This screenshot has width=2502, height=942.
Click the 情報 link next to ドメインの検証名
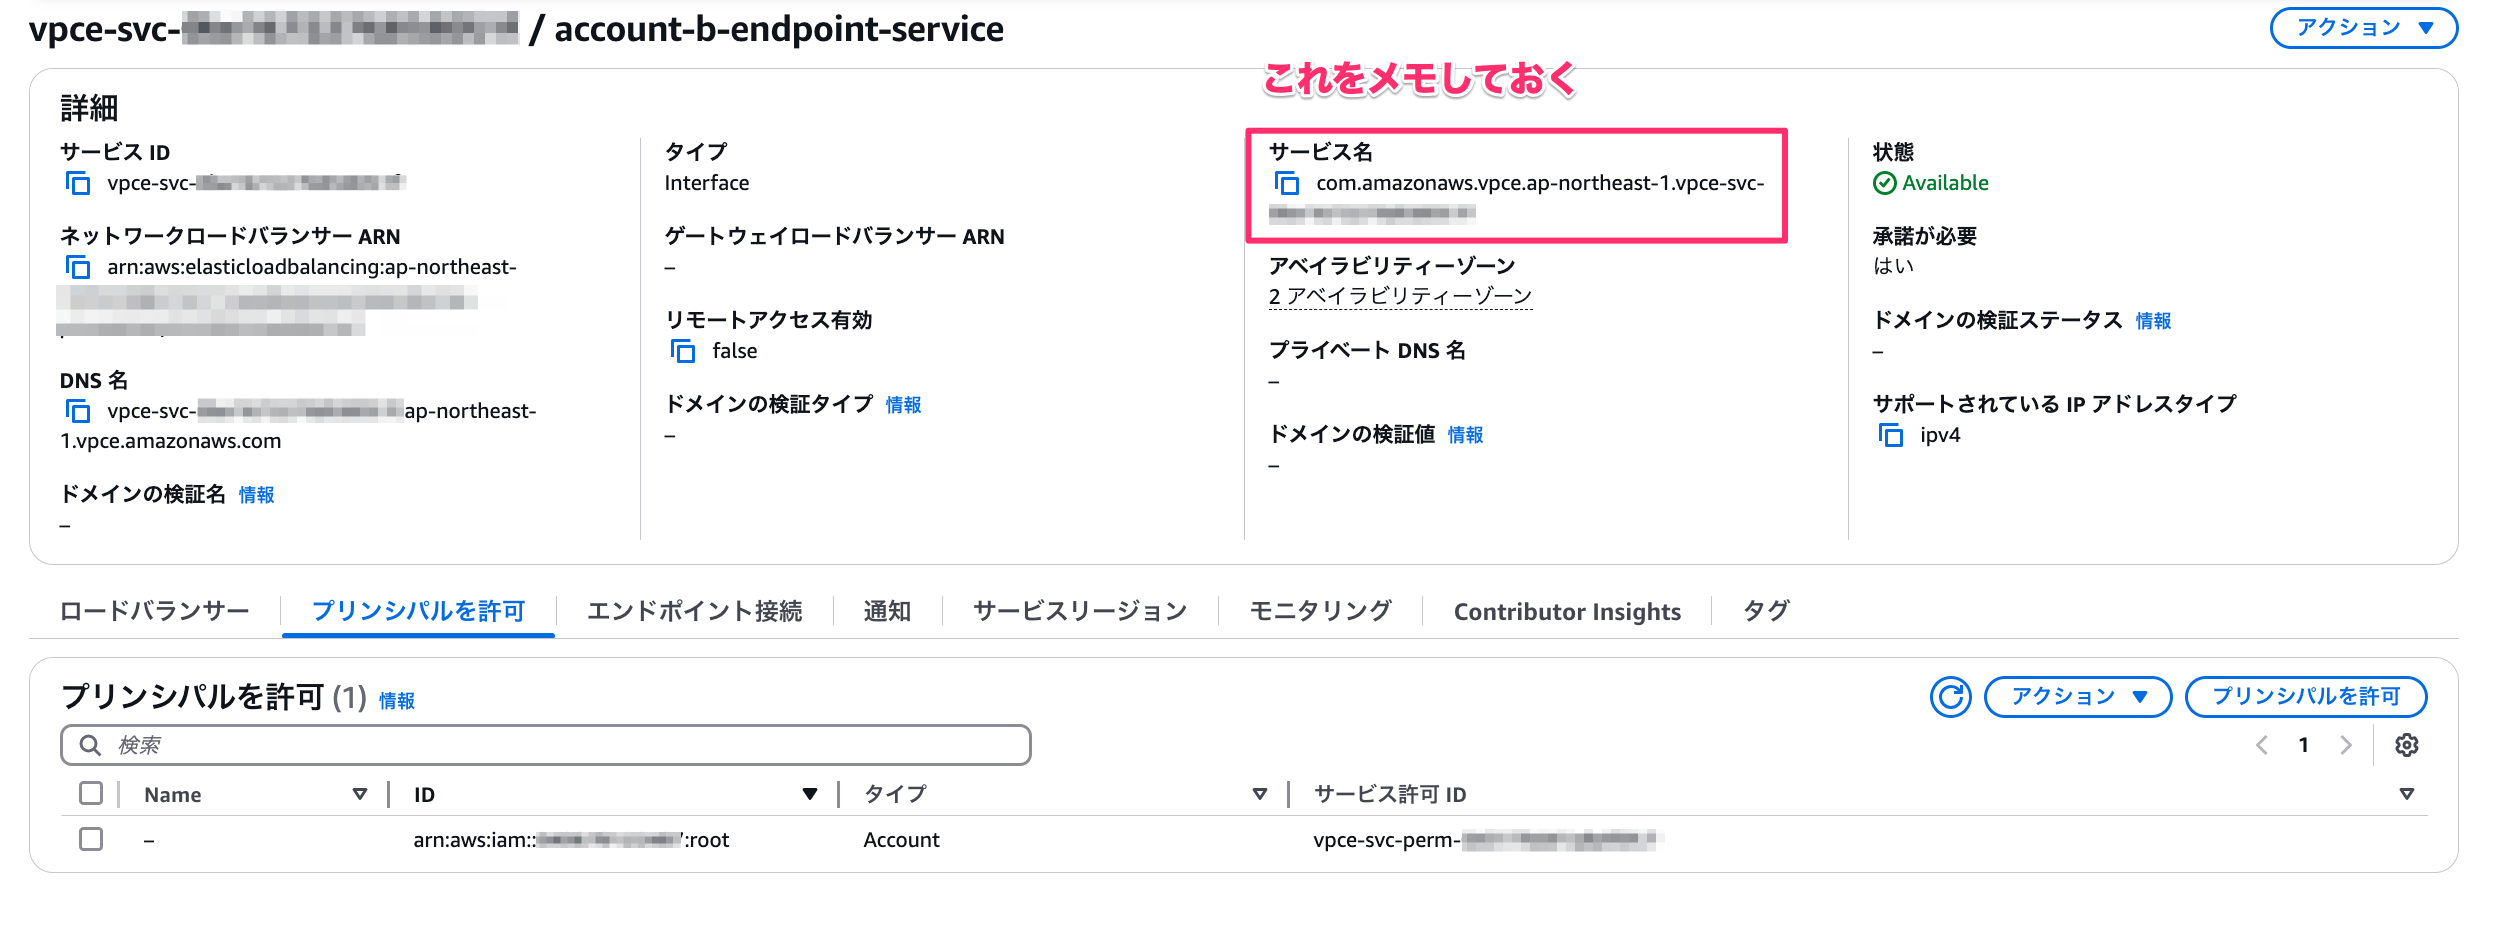(x=257, y=494)
